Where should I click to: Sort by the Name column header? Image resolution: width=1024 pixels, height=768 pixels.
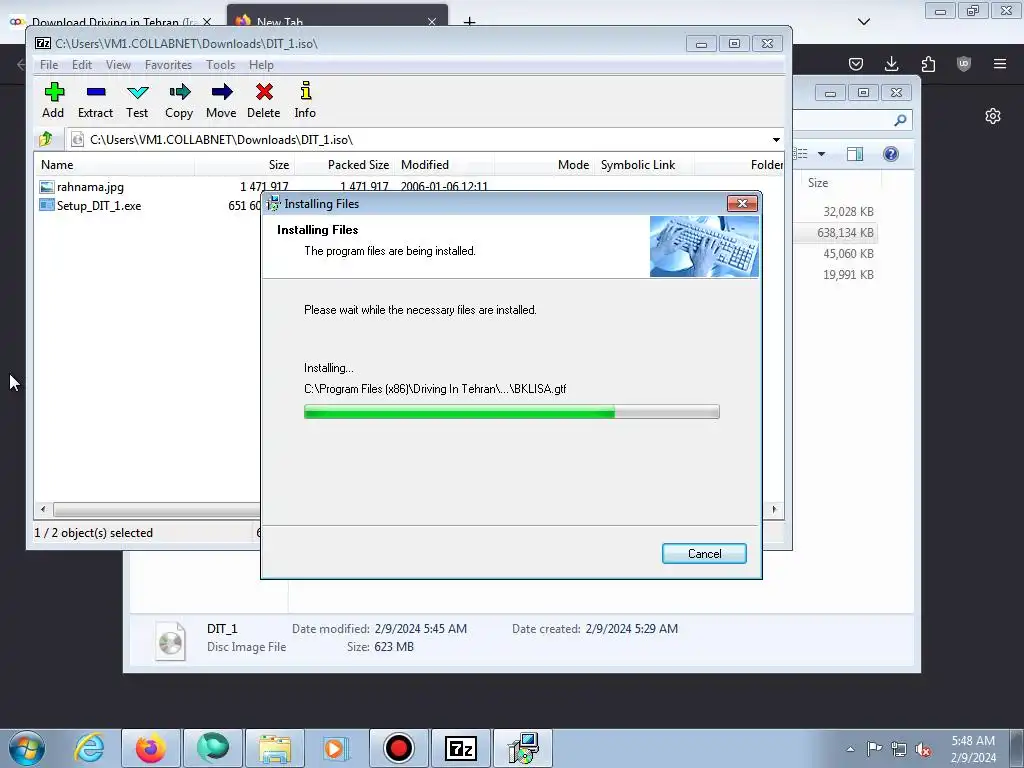115,165
